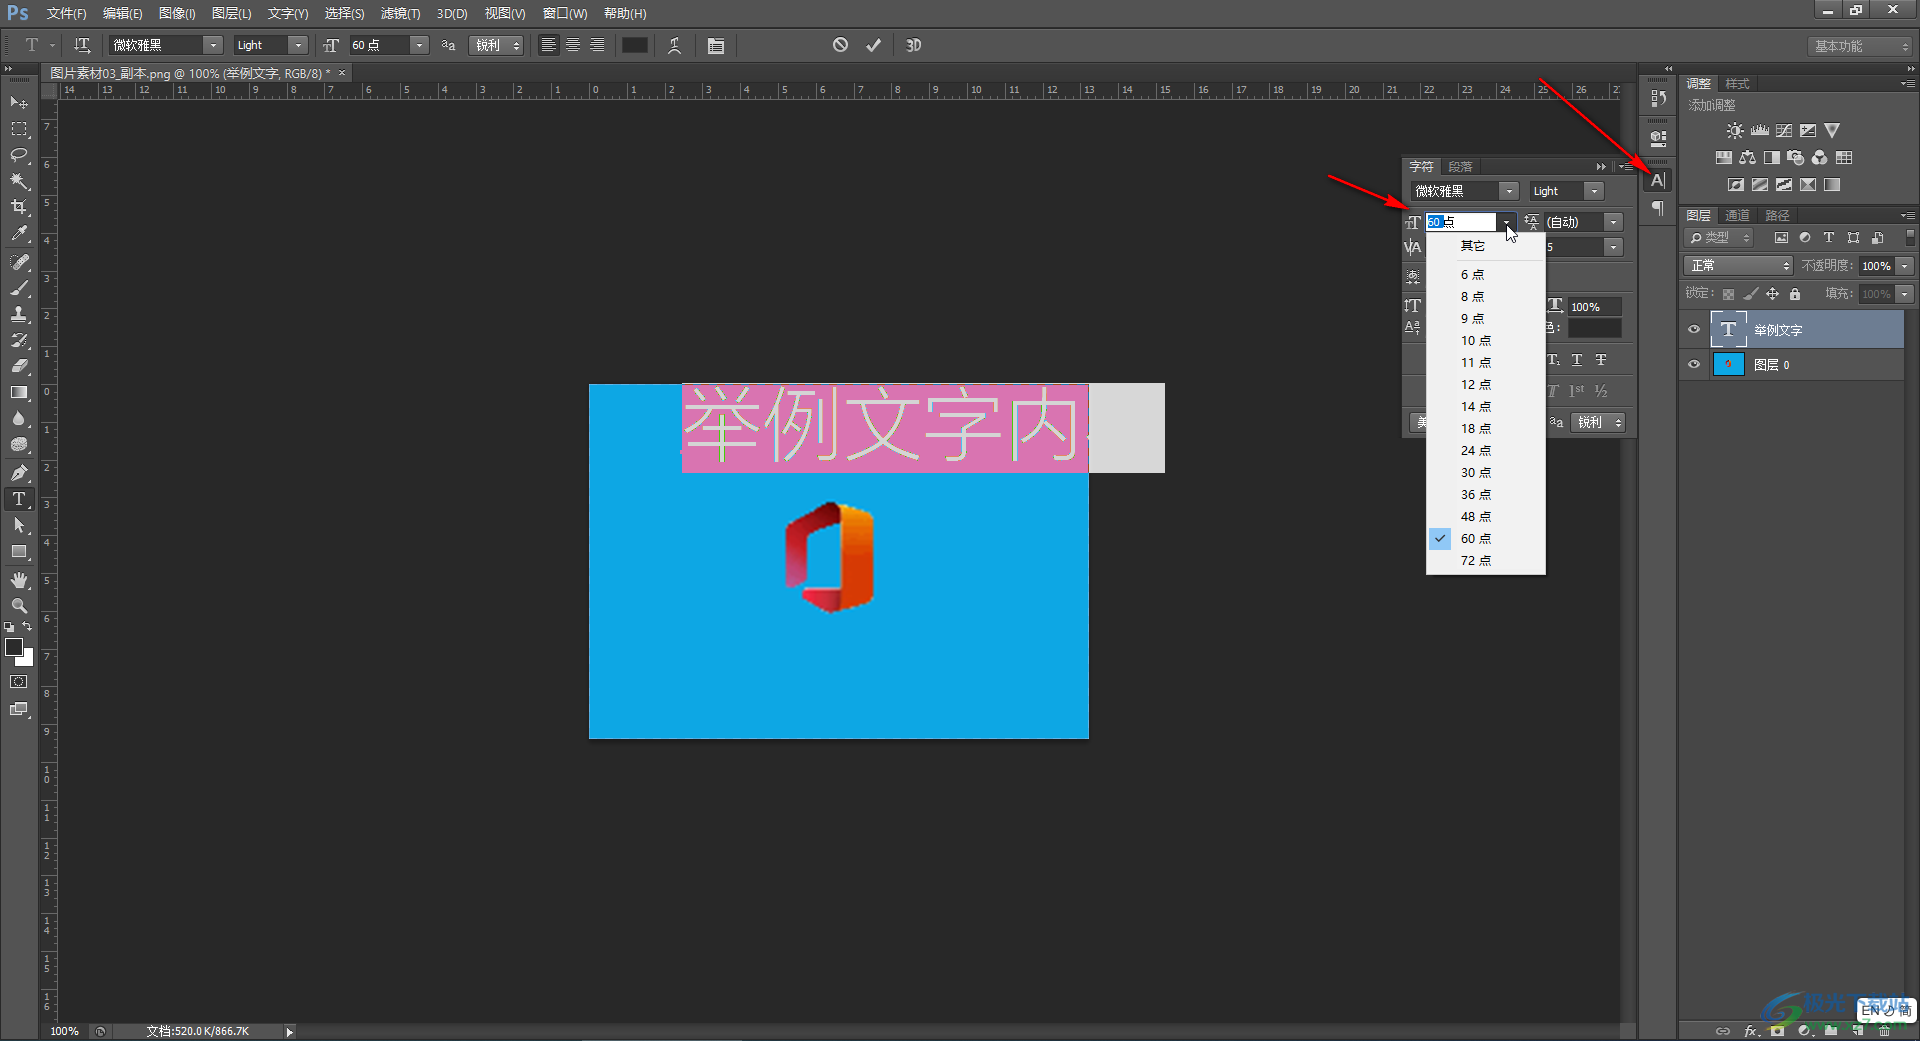The width and height of the screenshot is (1920, 1041).
Task: Select the Clone Stamp tool
Action: coord(19,314)
